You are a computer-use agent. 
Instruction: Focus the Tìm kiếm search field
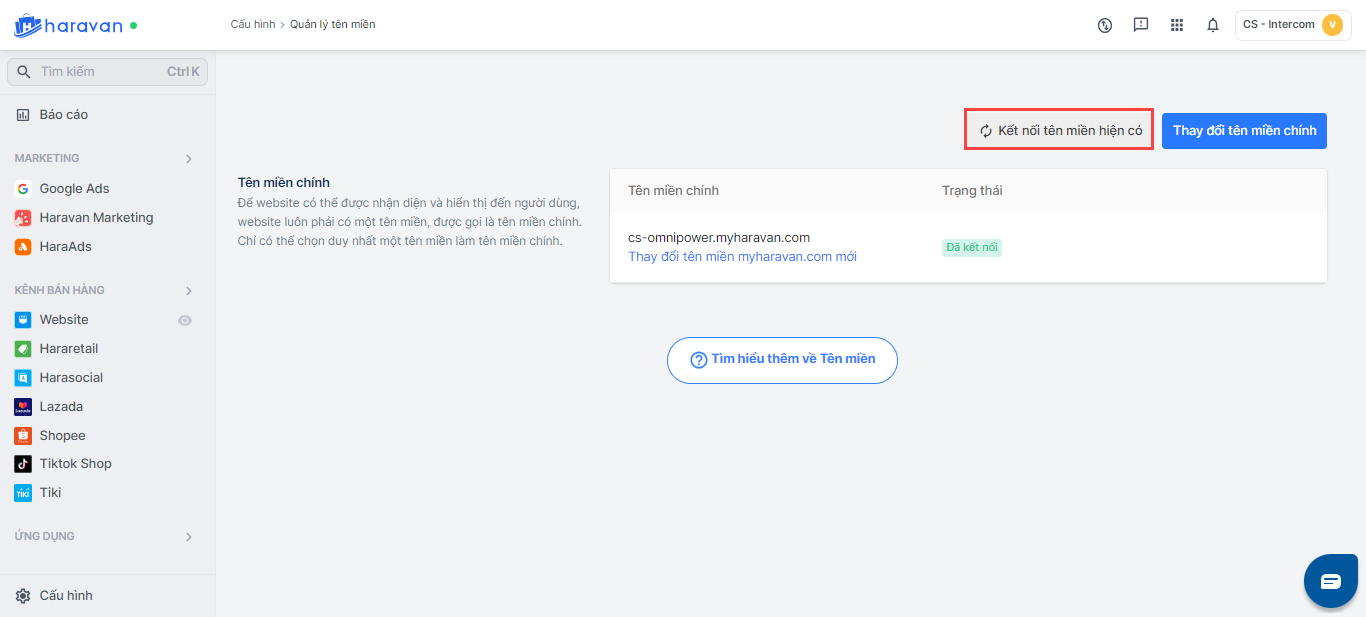pos(100,72)
